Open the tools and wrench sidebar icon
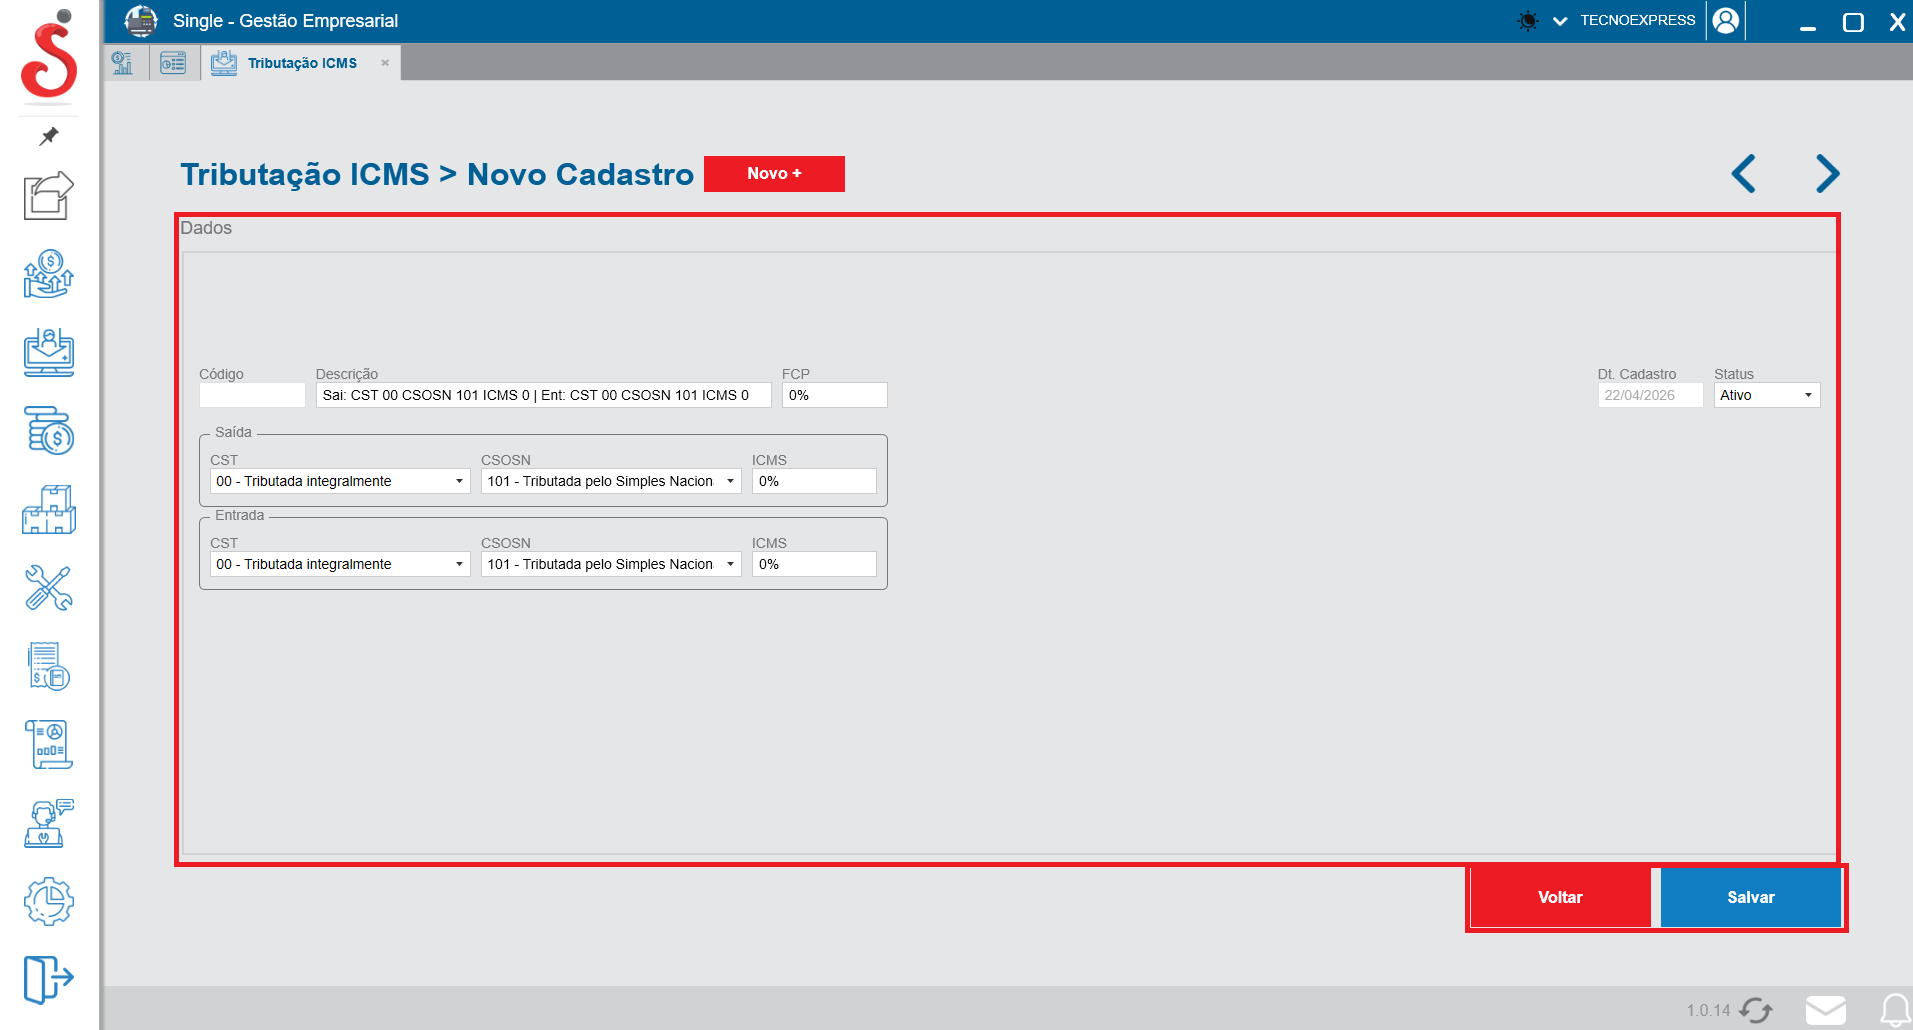The image size is (1913, 1030). pos(48,588)
